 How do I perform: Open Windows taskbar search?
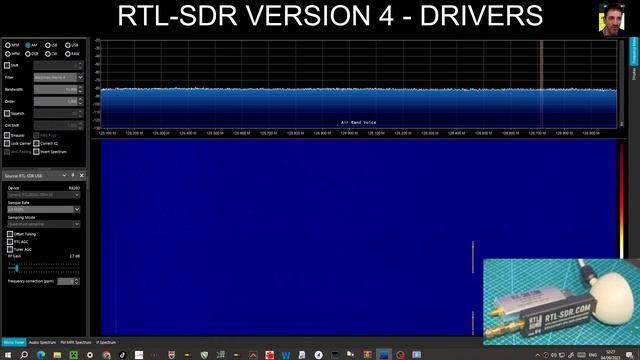click(x=24, y=355)
